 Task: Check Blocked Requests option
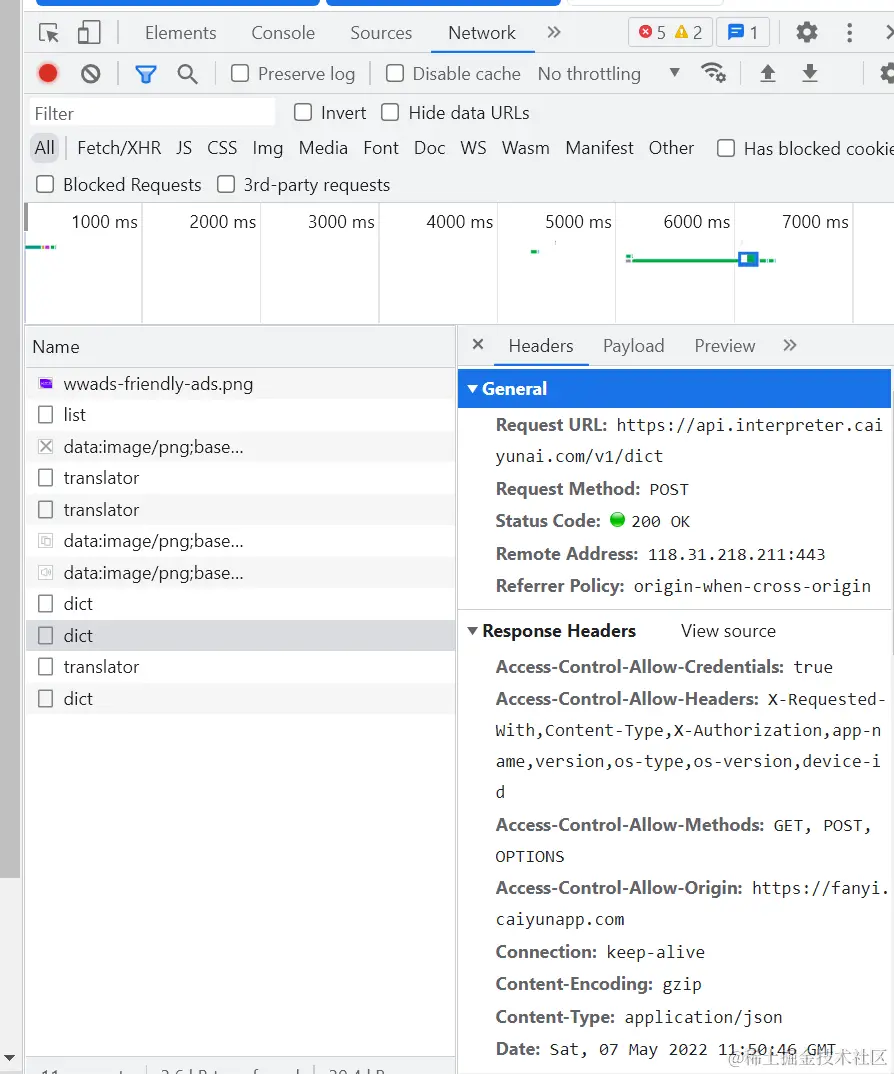[x=45, y=184]
